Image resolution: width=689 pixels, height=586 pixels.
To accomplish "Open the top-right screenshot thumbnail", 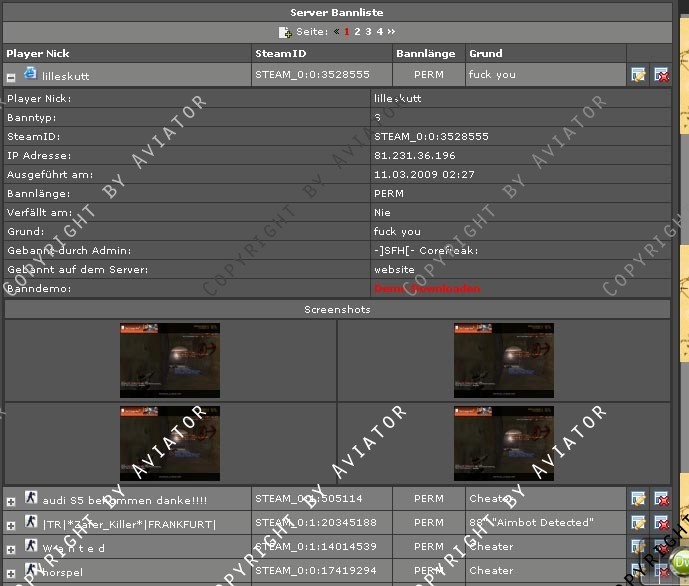I will [504, 346].
